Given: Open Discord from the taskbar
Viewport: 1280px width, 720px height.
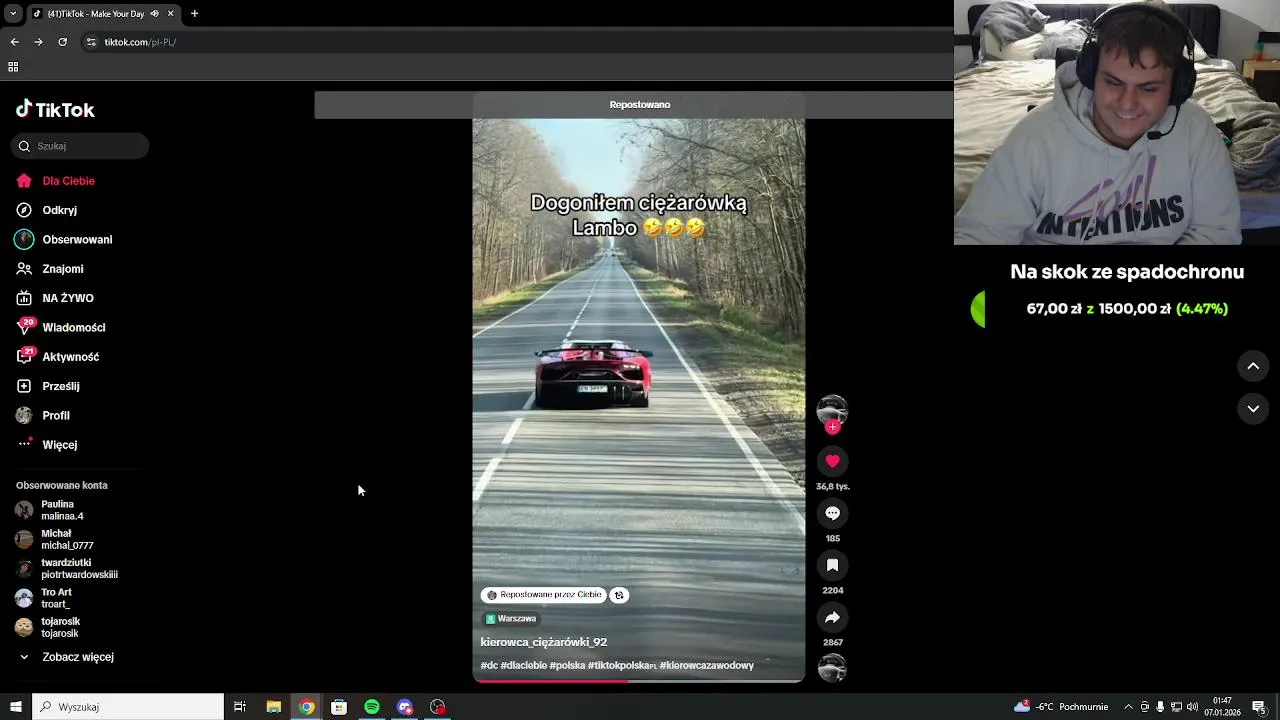Looking at the screenshot, I should [x=405, y=707].
